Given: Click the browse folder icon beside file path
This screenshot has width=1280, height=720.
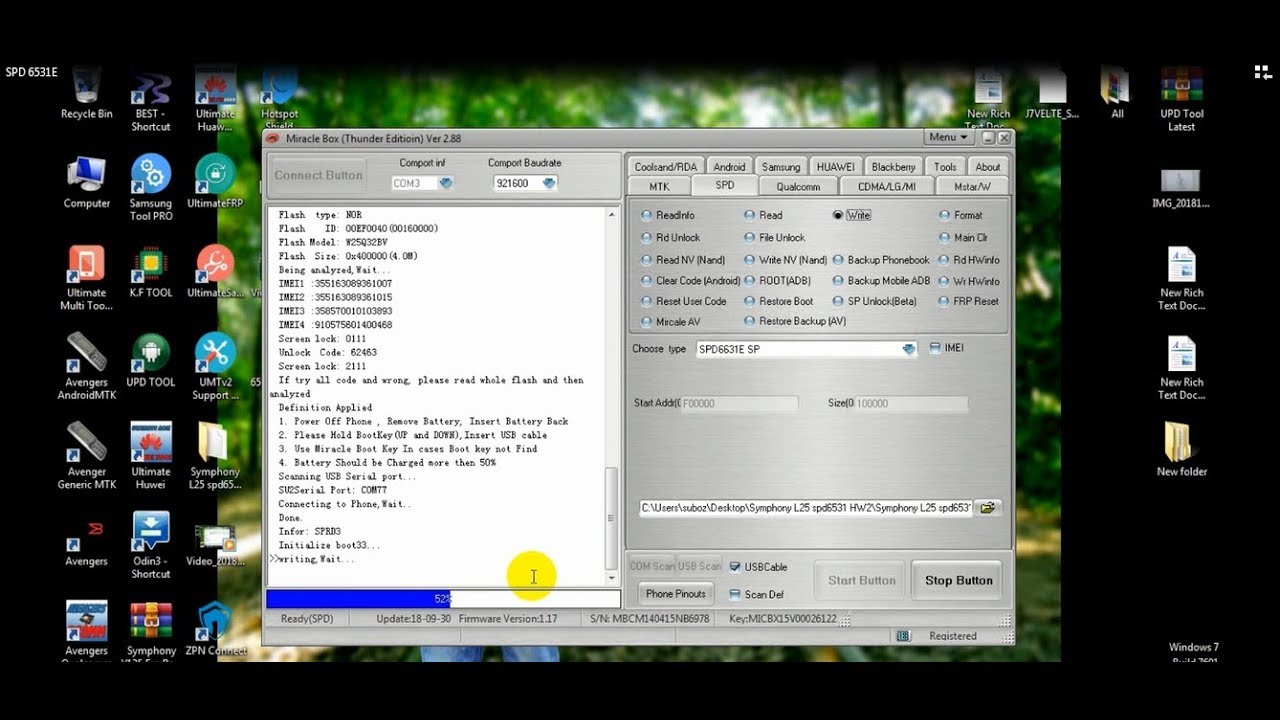Looking at the screenshot, I should [x=987, y=508].
